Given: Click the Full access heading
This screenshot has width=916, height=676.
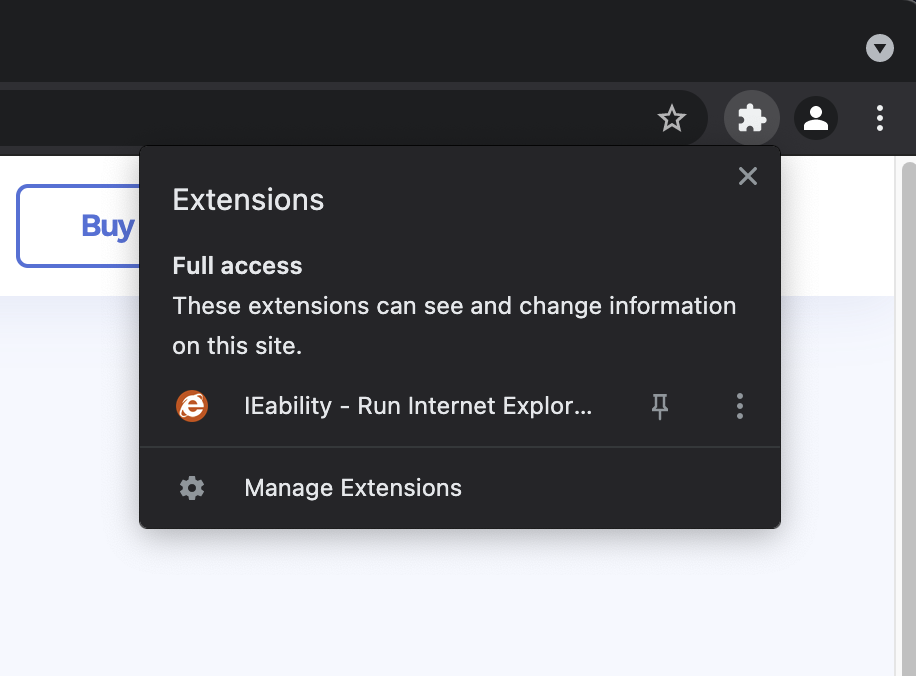Looking at the screenshot, I should tap(237, 266).
